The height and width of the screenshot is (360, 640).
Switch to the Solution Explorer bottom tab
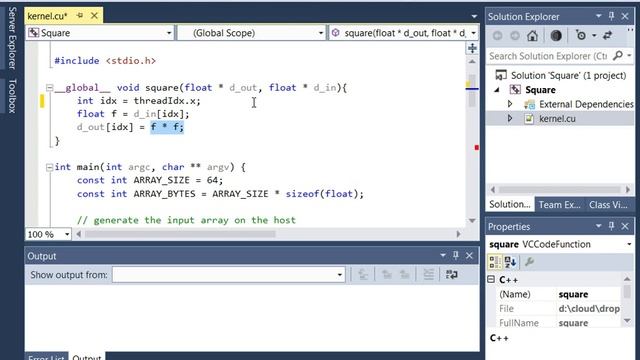coord(510,204)
